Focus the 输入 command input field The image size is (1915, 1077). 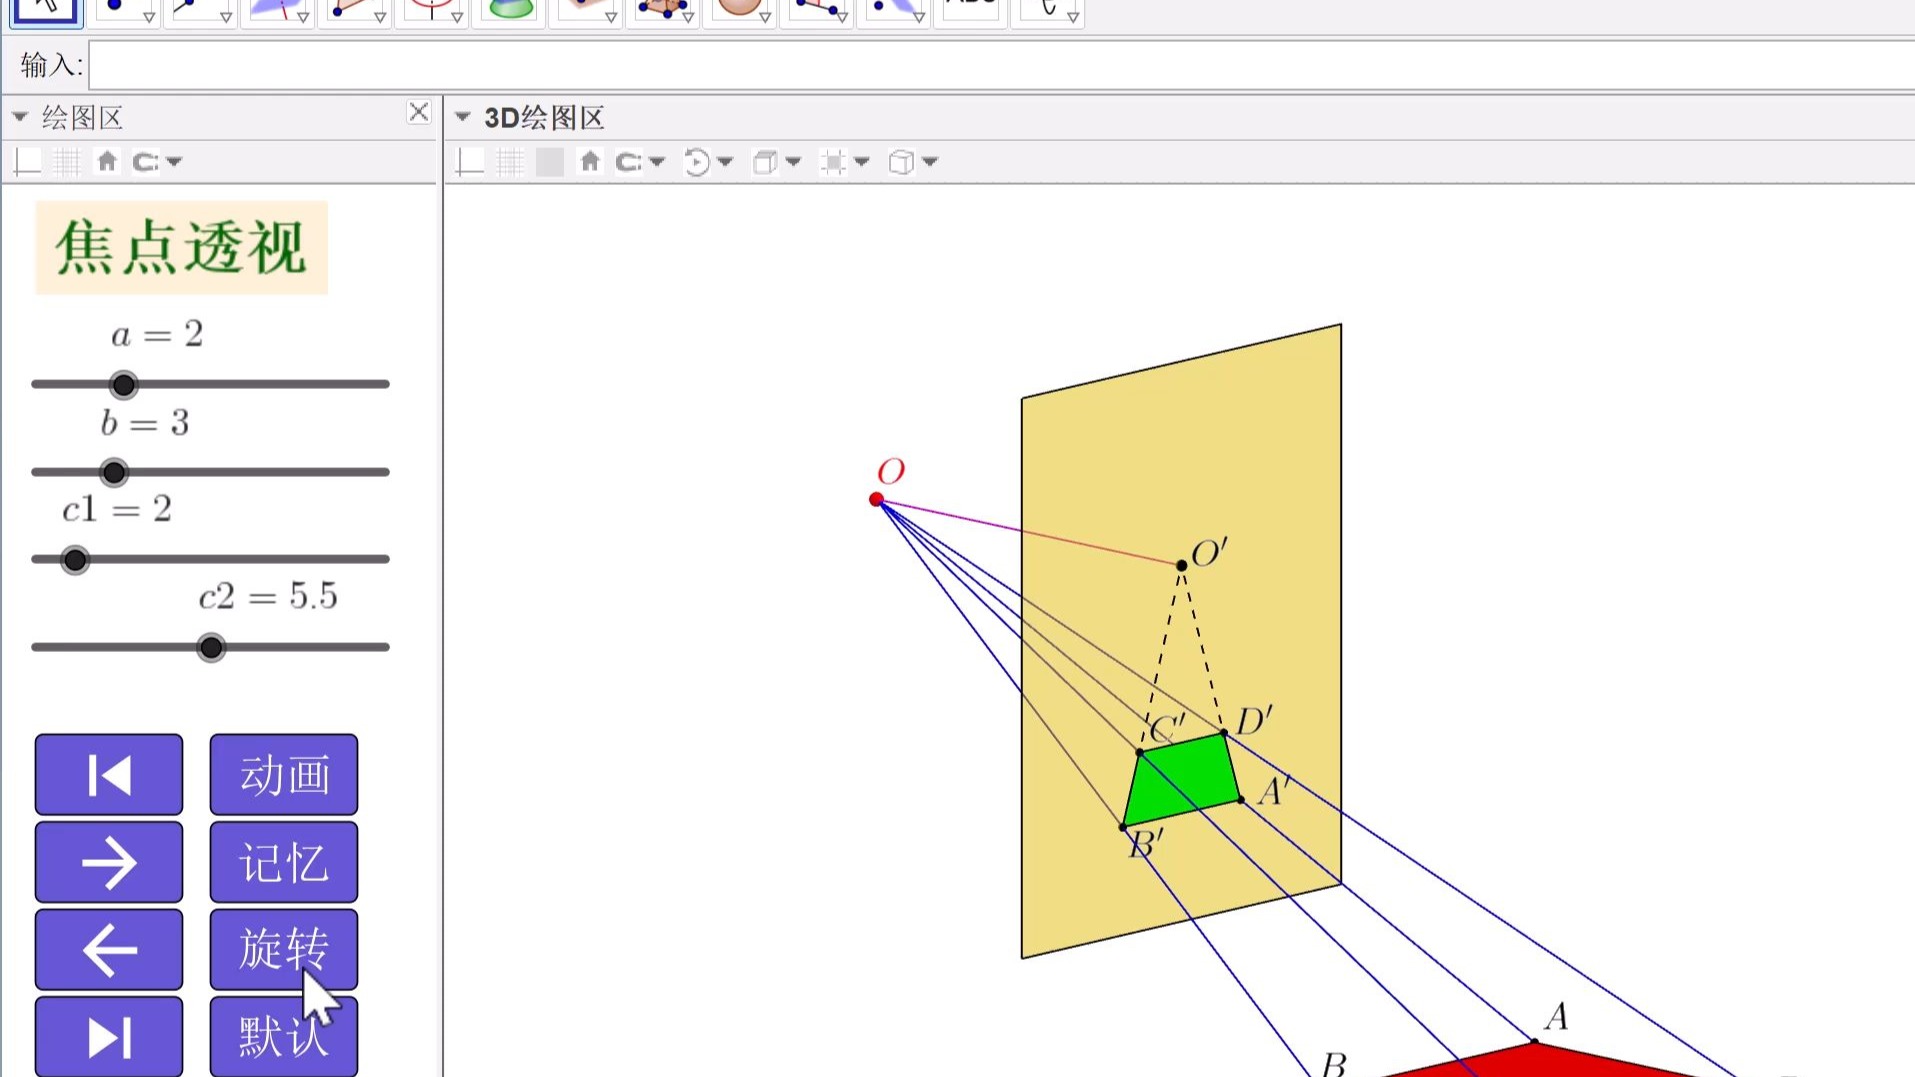1001,66
